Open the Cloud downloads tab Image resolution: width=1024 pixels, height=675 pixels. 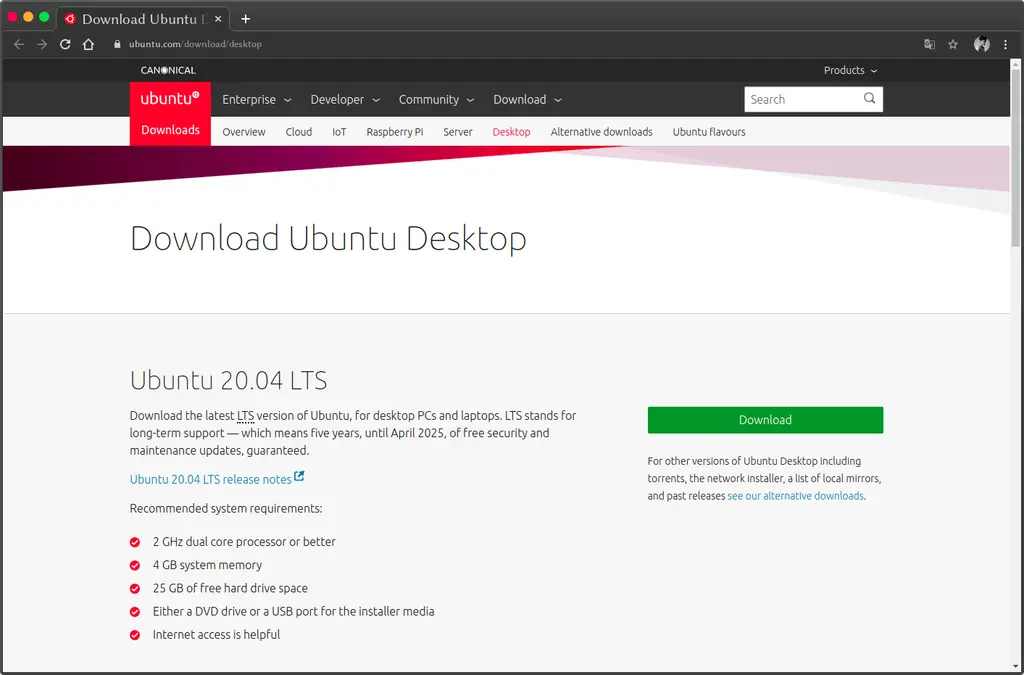298,132
